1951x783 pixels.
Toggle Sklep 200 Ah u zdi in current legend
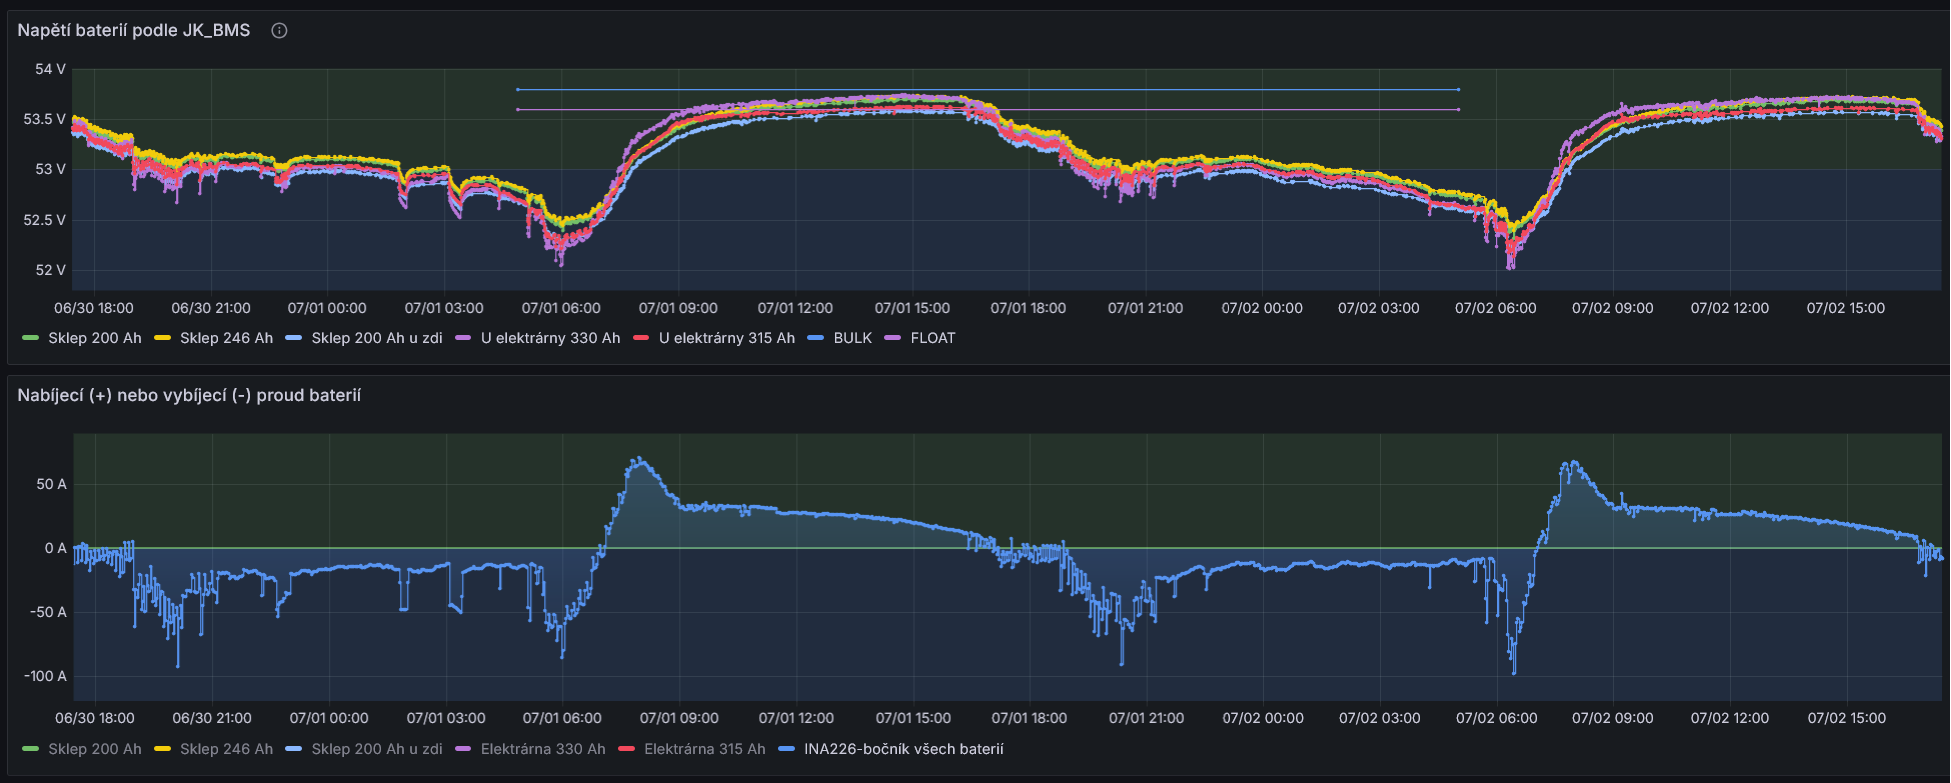click(x=377, y=749)
